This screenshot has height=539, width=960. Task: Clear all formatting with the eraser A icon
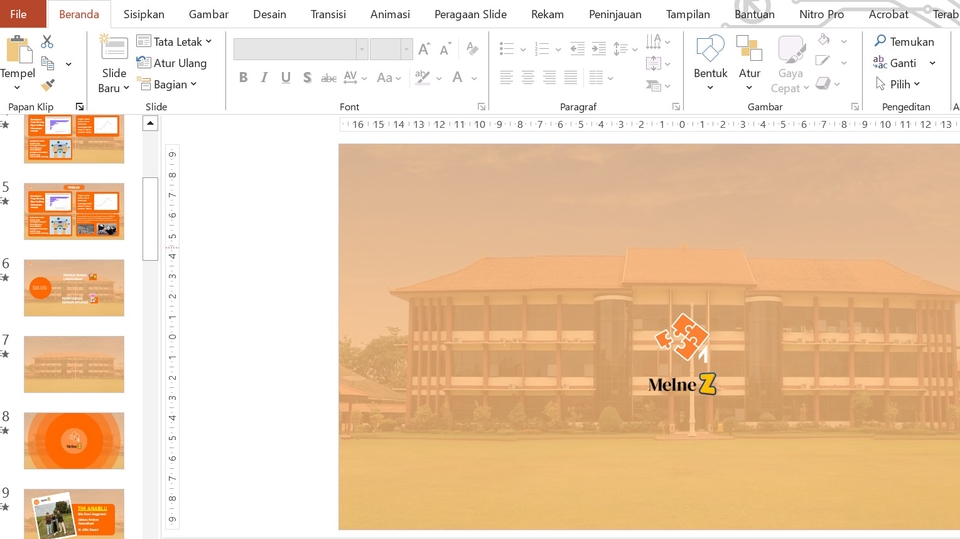472,48
